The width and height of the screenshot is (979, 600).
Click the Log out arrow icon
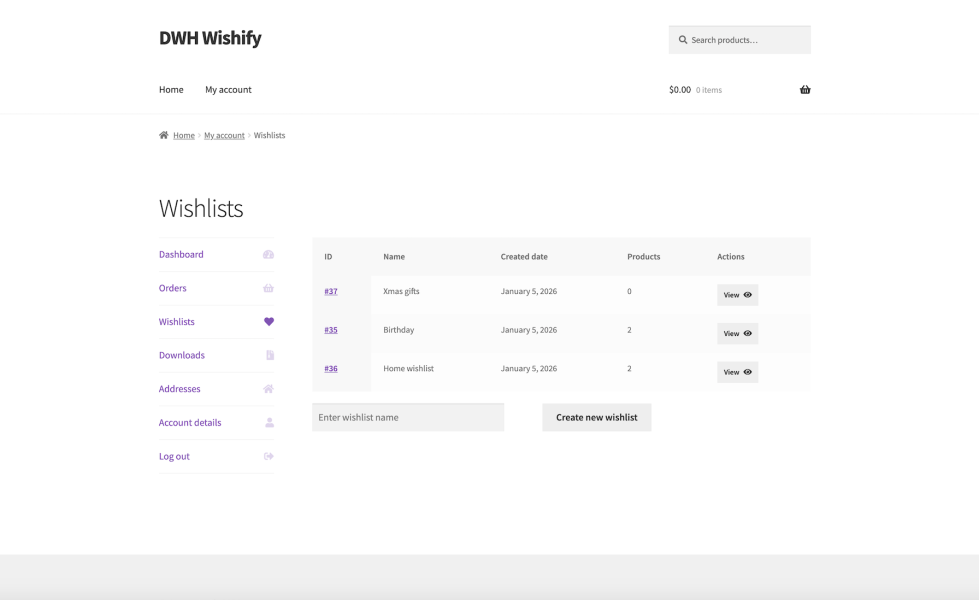pos(268,456)
